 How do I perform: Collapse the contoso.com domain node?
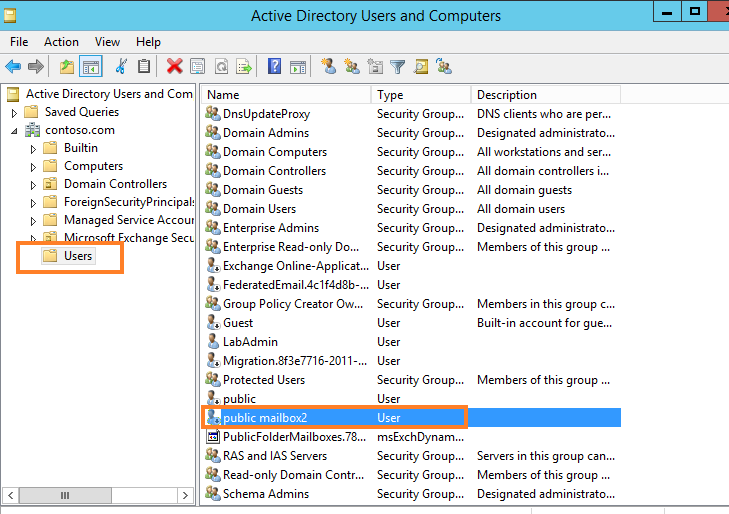click(14, 131)
